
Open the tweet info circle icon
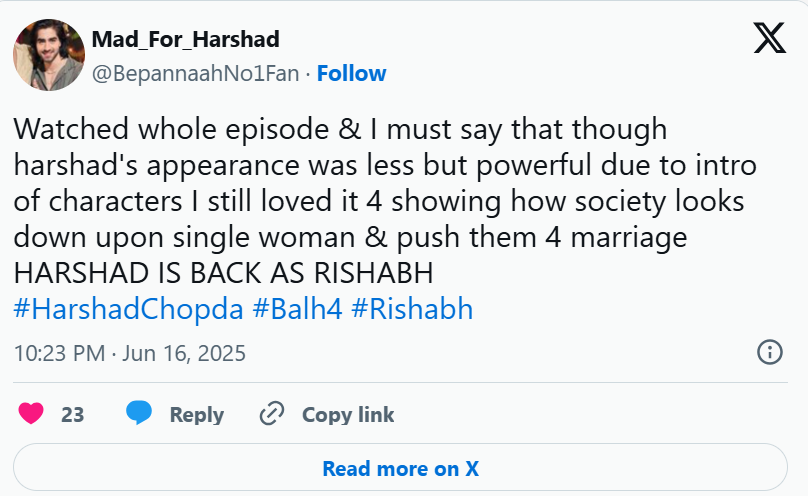point(769,353)
